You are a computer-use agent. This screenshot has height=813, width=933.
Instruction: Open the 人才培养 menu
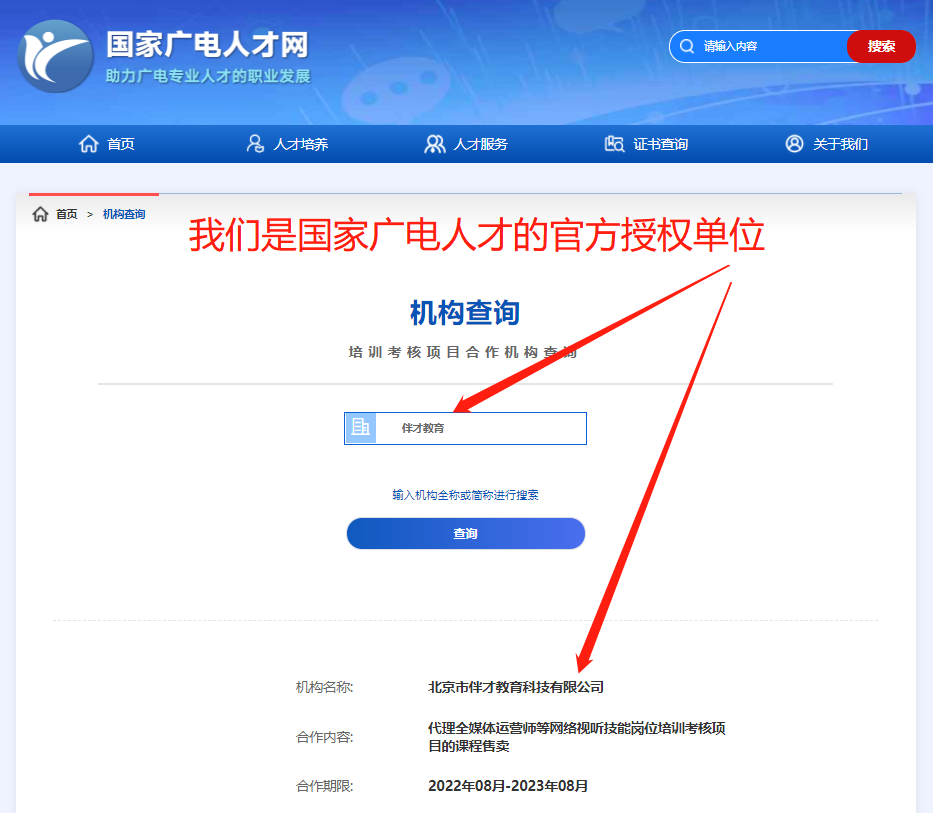click(x=300, y=144)
